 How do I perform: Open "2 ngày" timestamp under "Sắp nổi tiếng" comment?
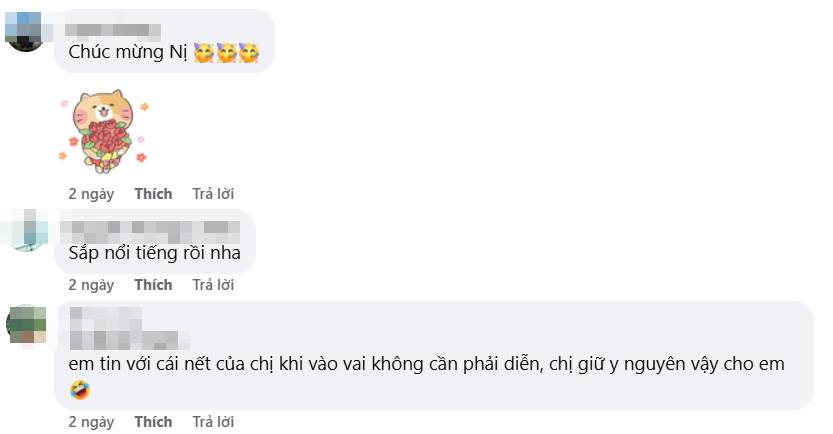point(91,285)
